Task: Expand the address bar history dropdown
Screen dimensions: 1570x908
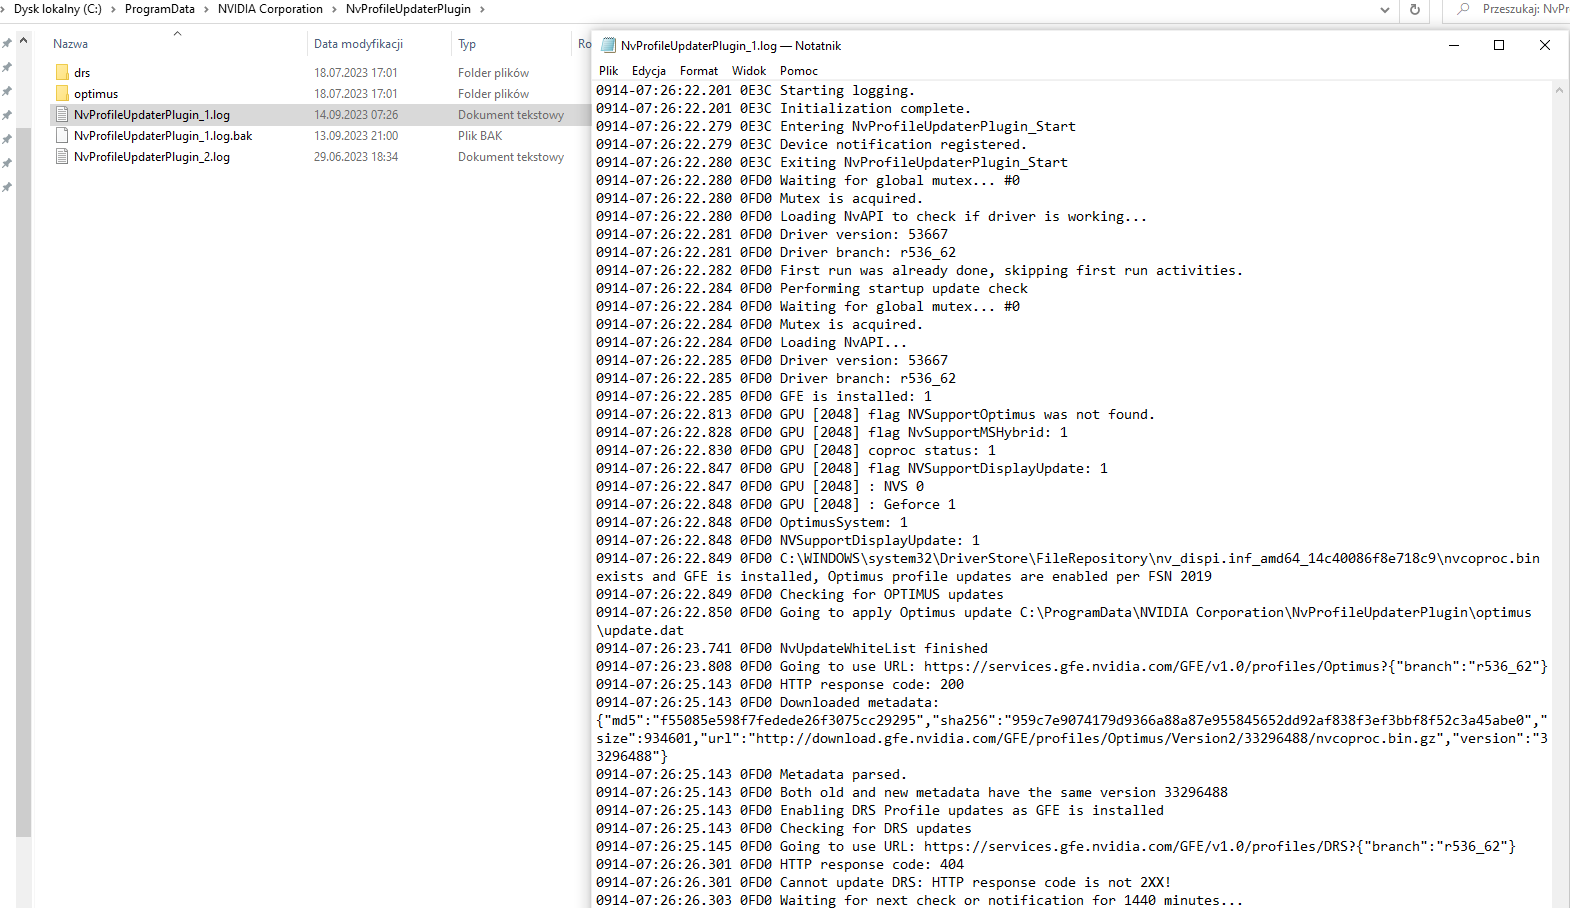Action: tap(1384, 9)
